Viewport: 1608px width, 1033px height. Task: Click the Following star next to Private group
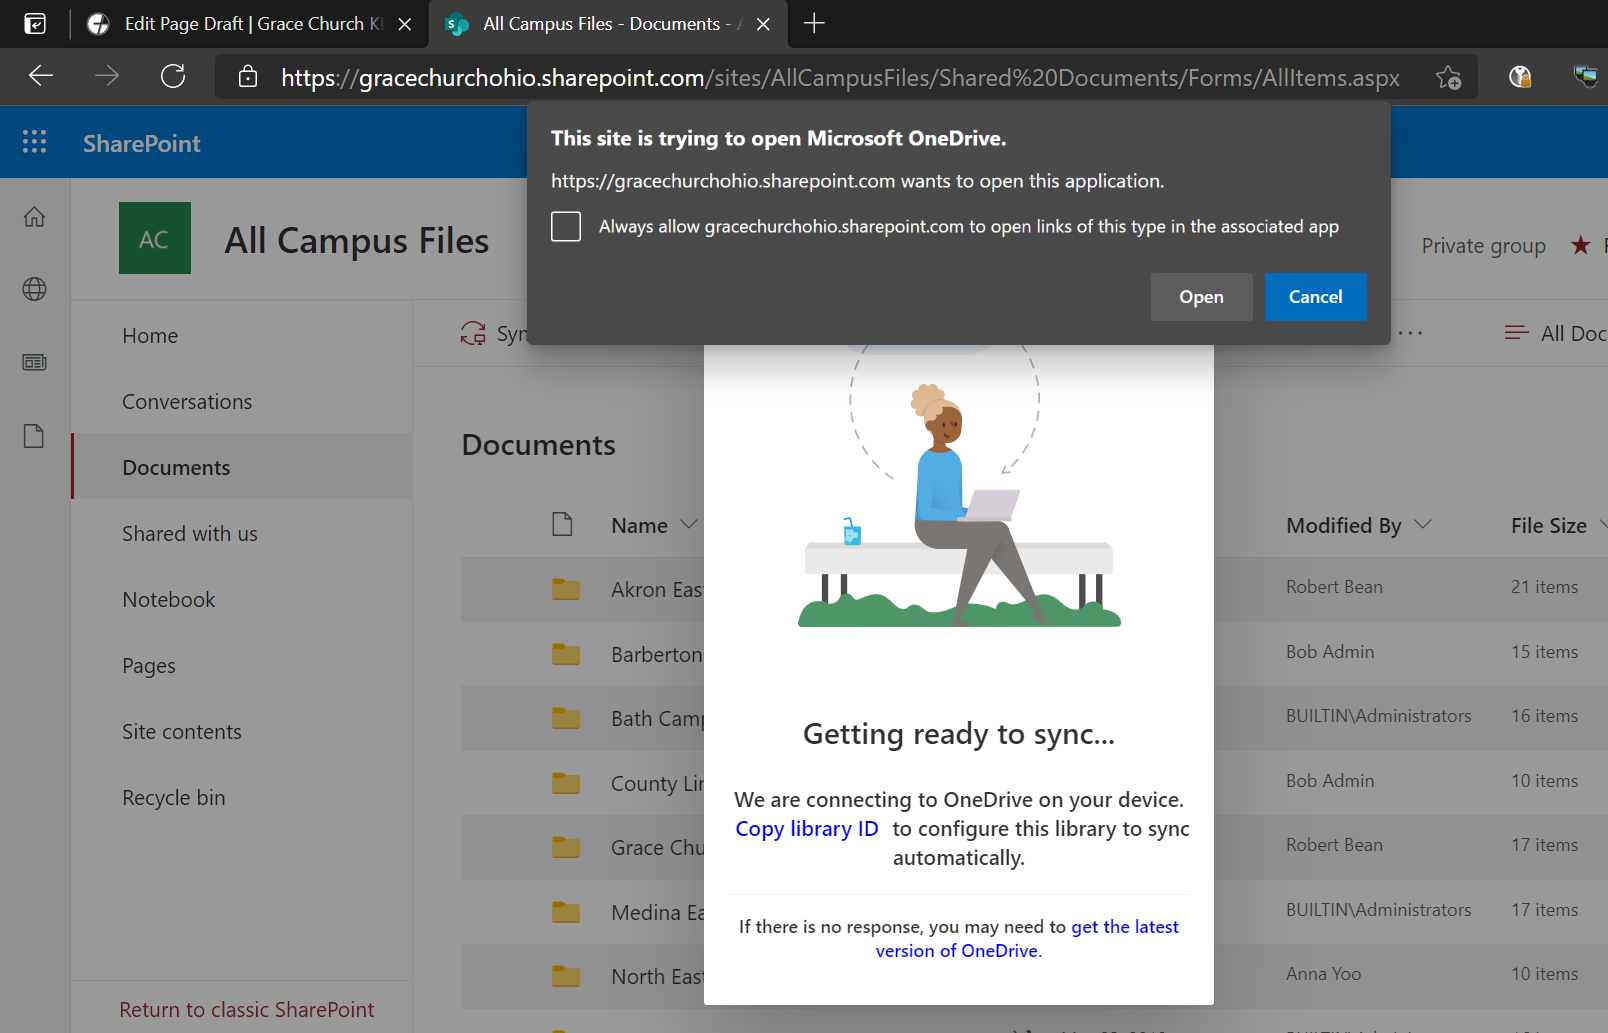(x=1580, y=245)
